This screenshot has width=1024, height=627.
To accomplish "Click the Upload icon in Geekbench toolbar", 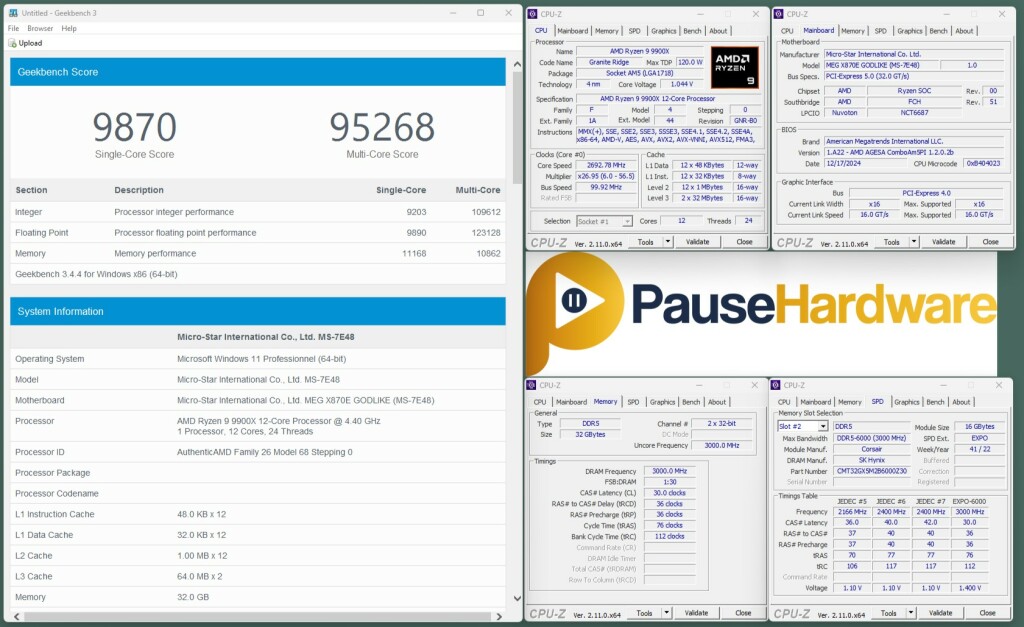I will (12, 43).
